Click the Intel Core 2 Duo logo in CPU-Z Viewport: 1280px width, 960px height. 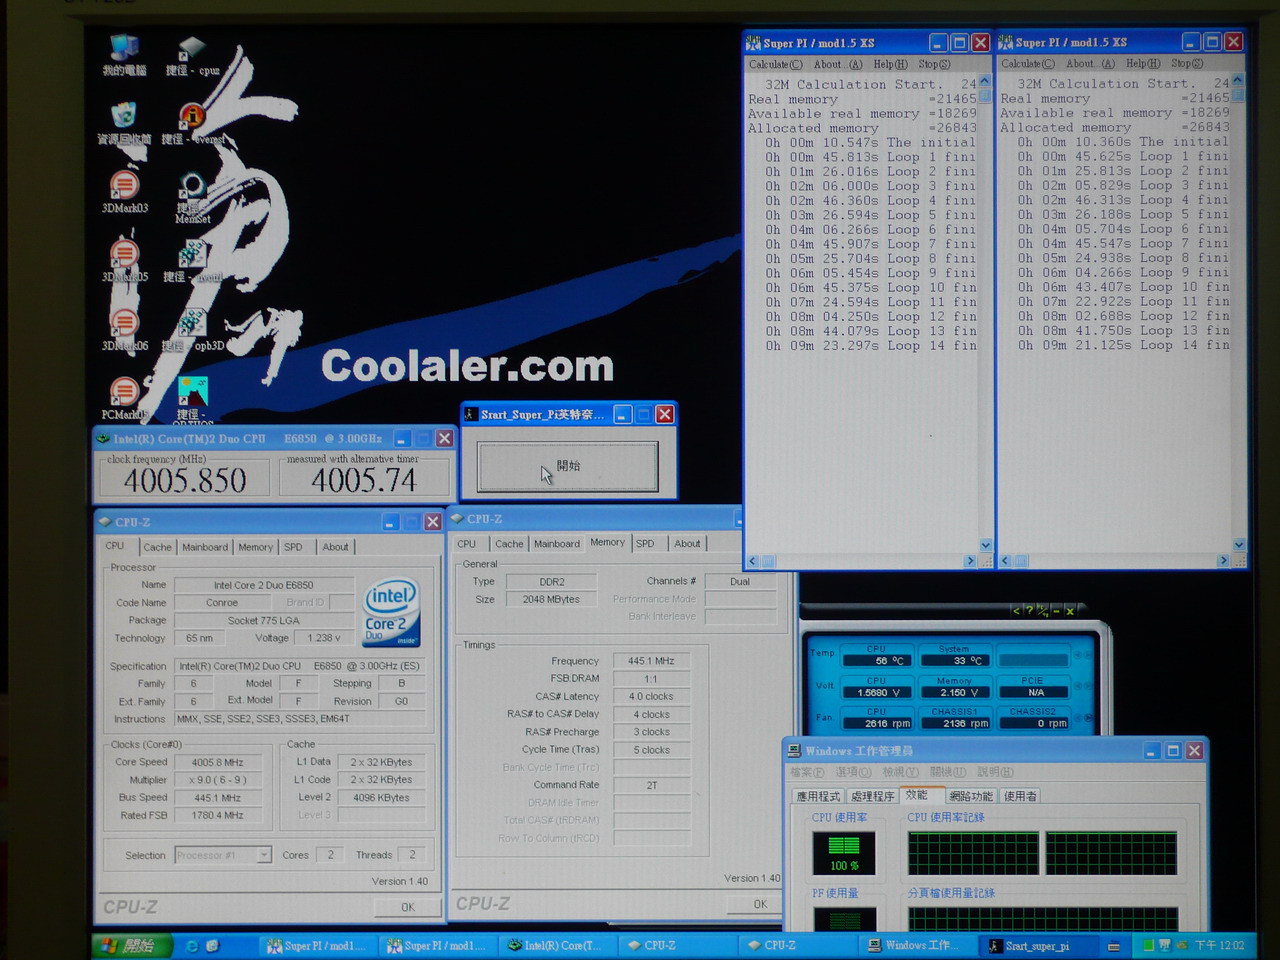click(391, 612)
